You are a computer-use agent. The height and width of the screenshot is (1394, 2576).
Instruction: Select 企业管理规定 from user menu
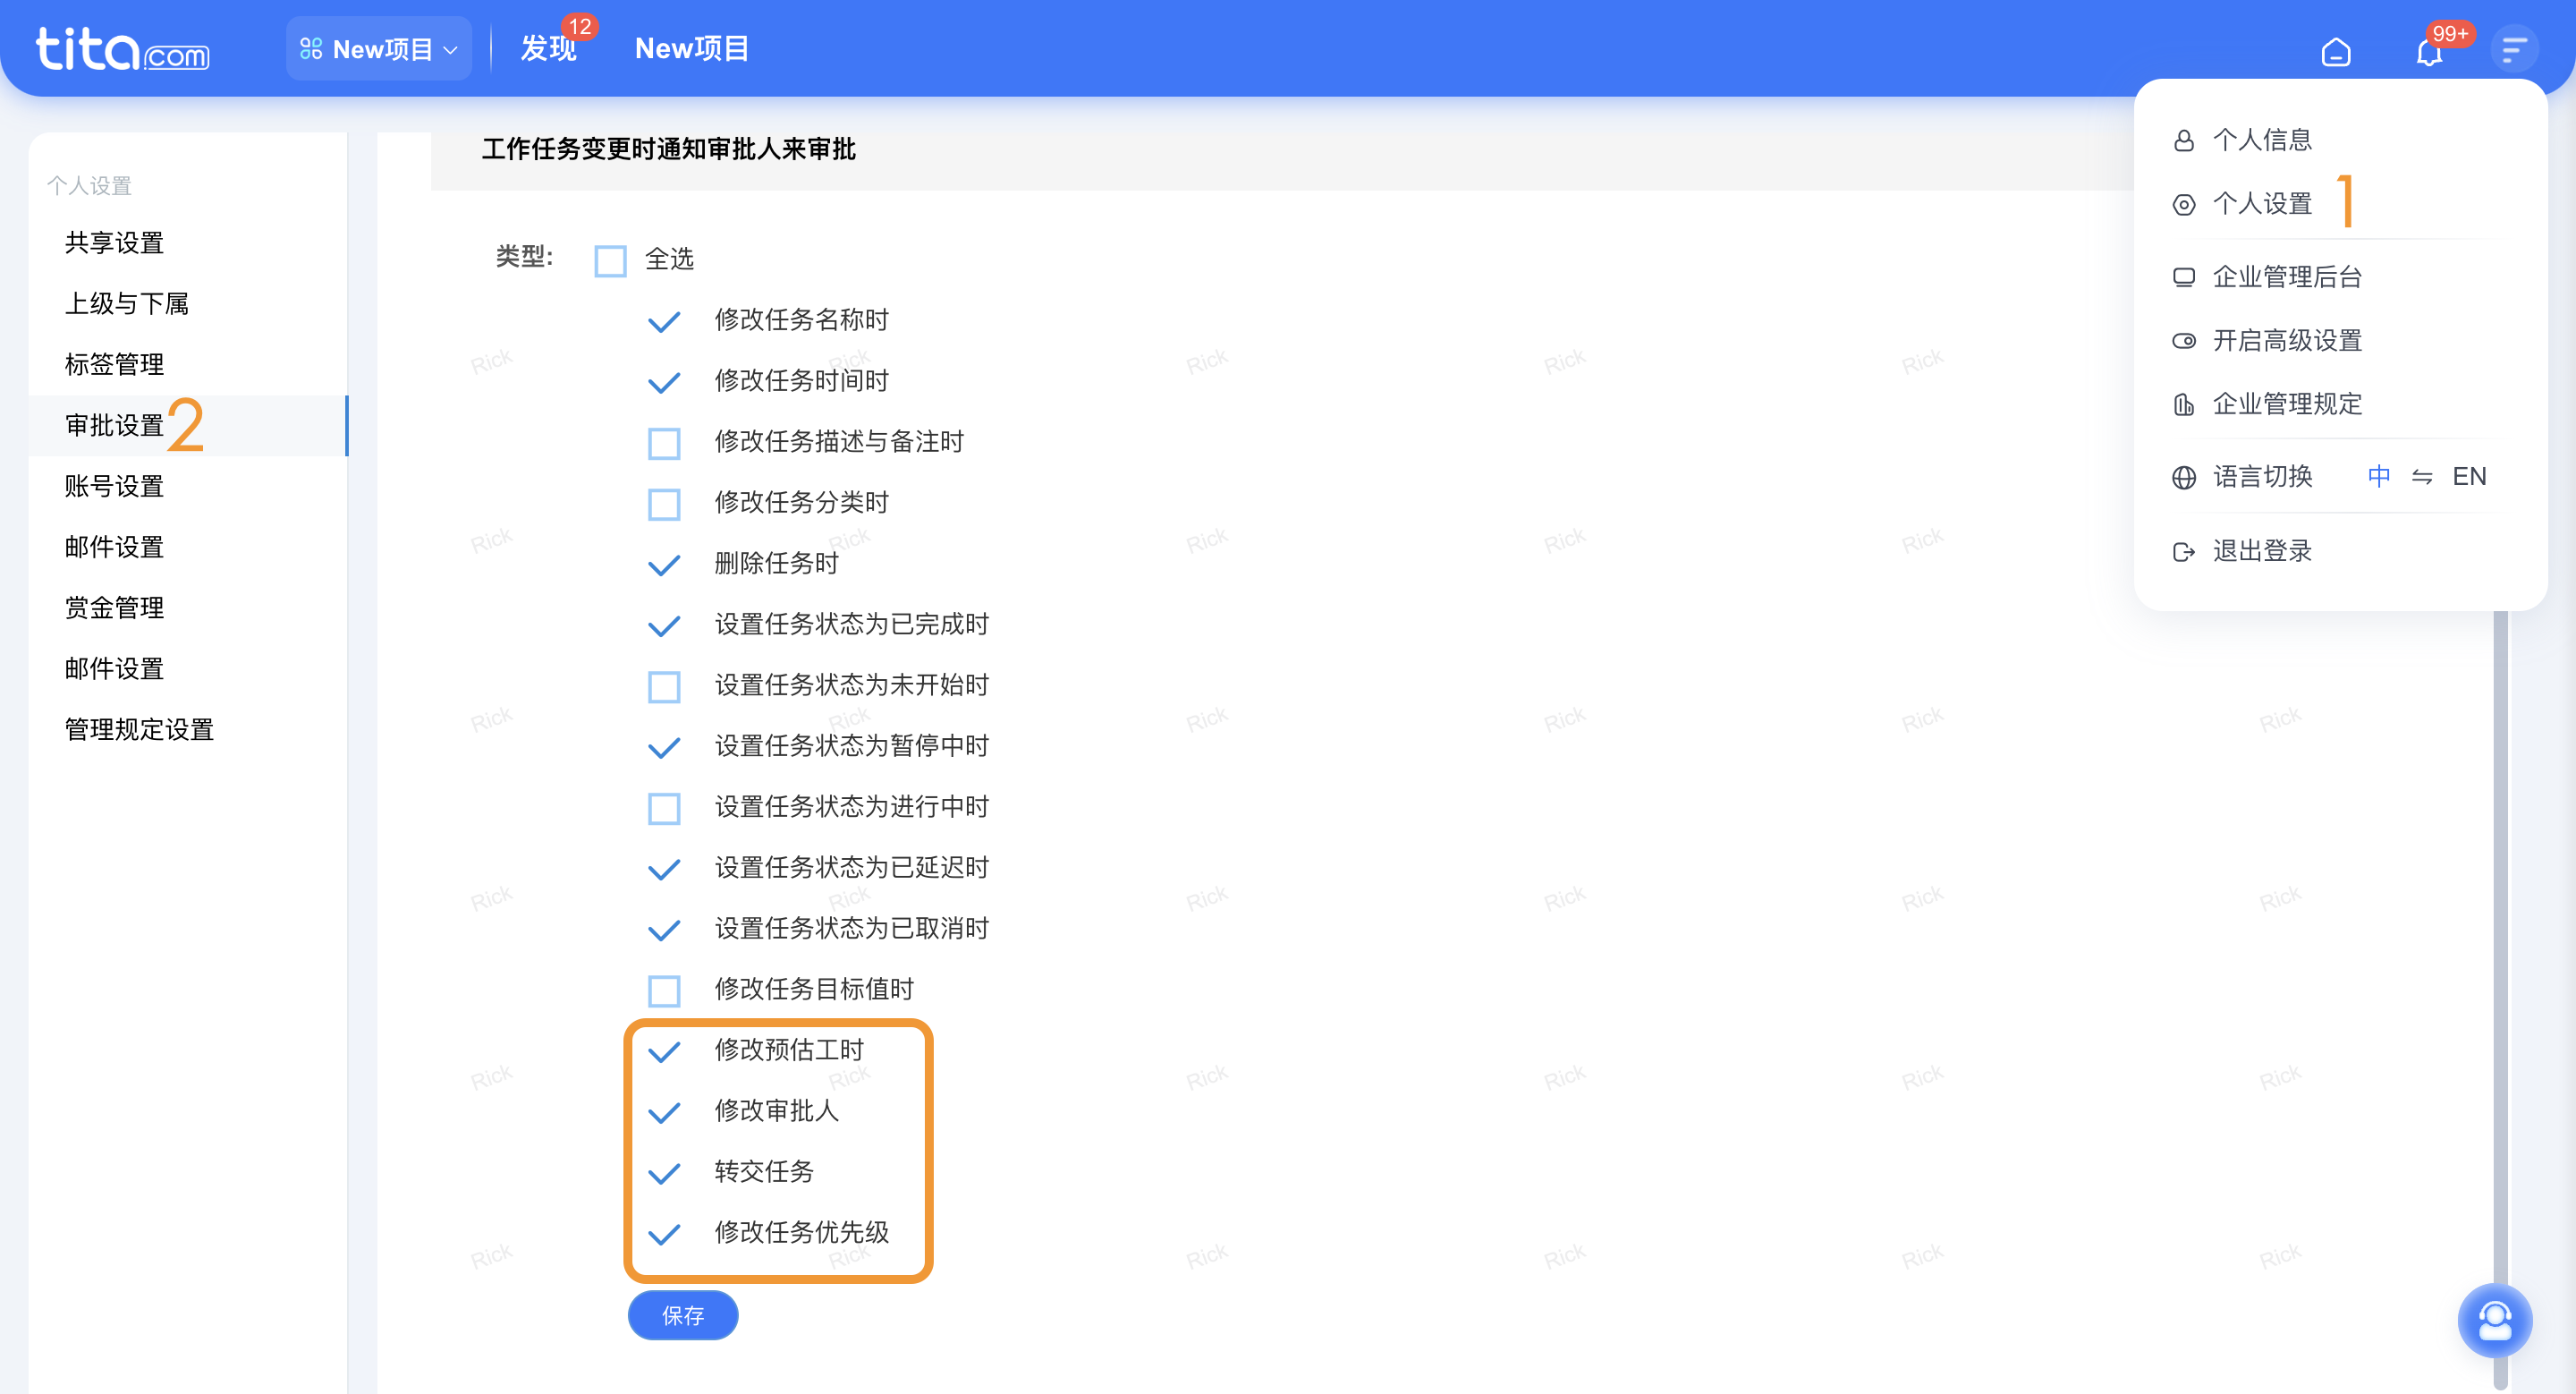pos(2288,404)
